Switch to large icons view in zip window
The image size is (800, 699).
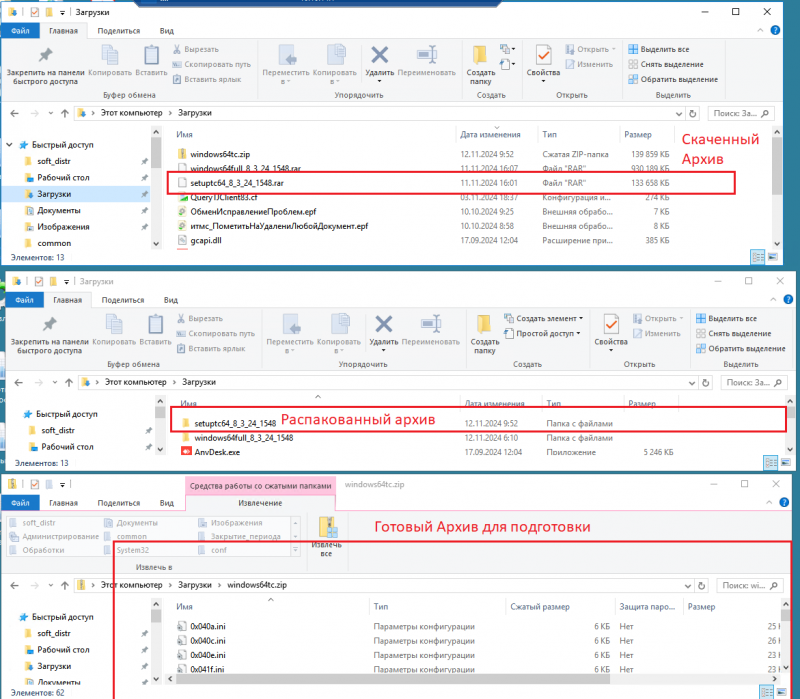pos(781,691)
